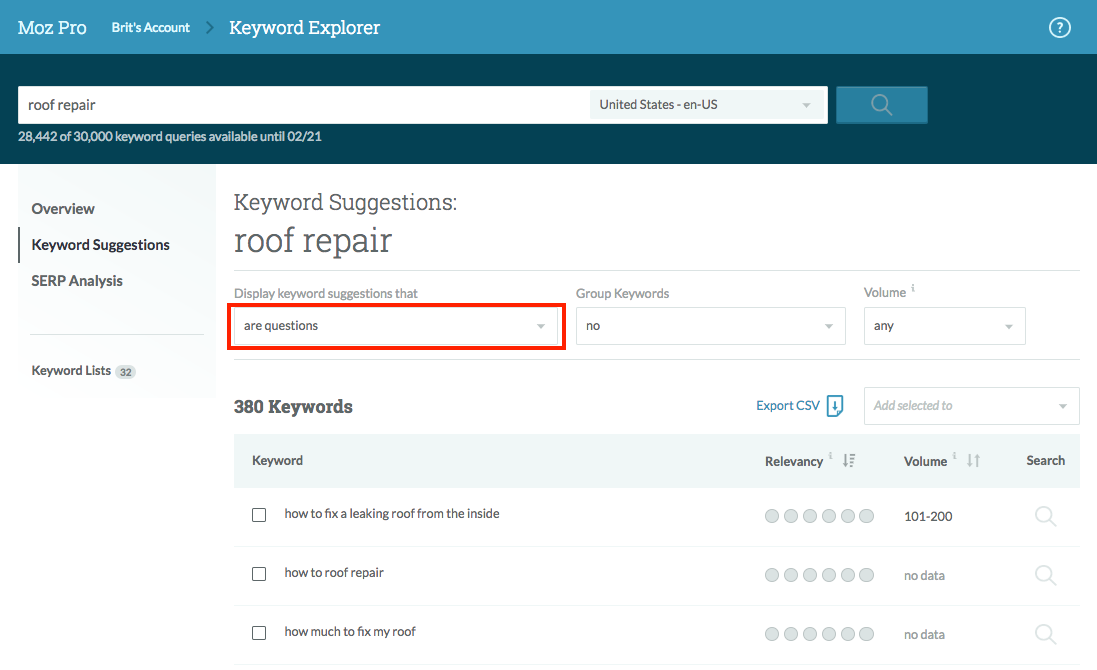Sort by Volume using the arrows icon
The image size is (1097, 670).
tap(973, 461)
